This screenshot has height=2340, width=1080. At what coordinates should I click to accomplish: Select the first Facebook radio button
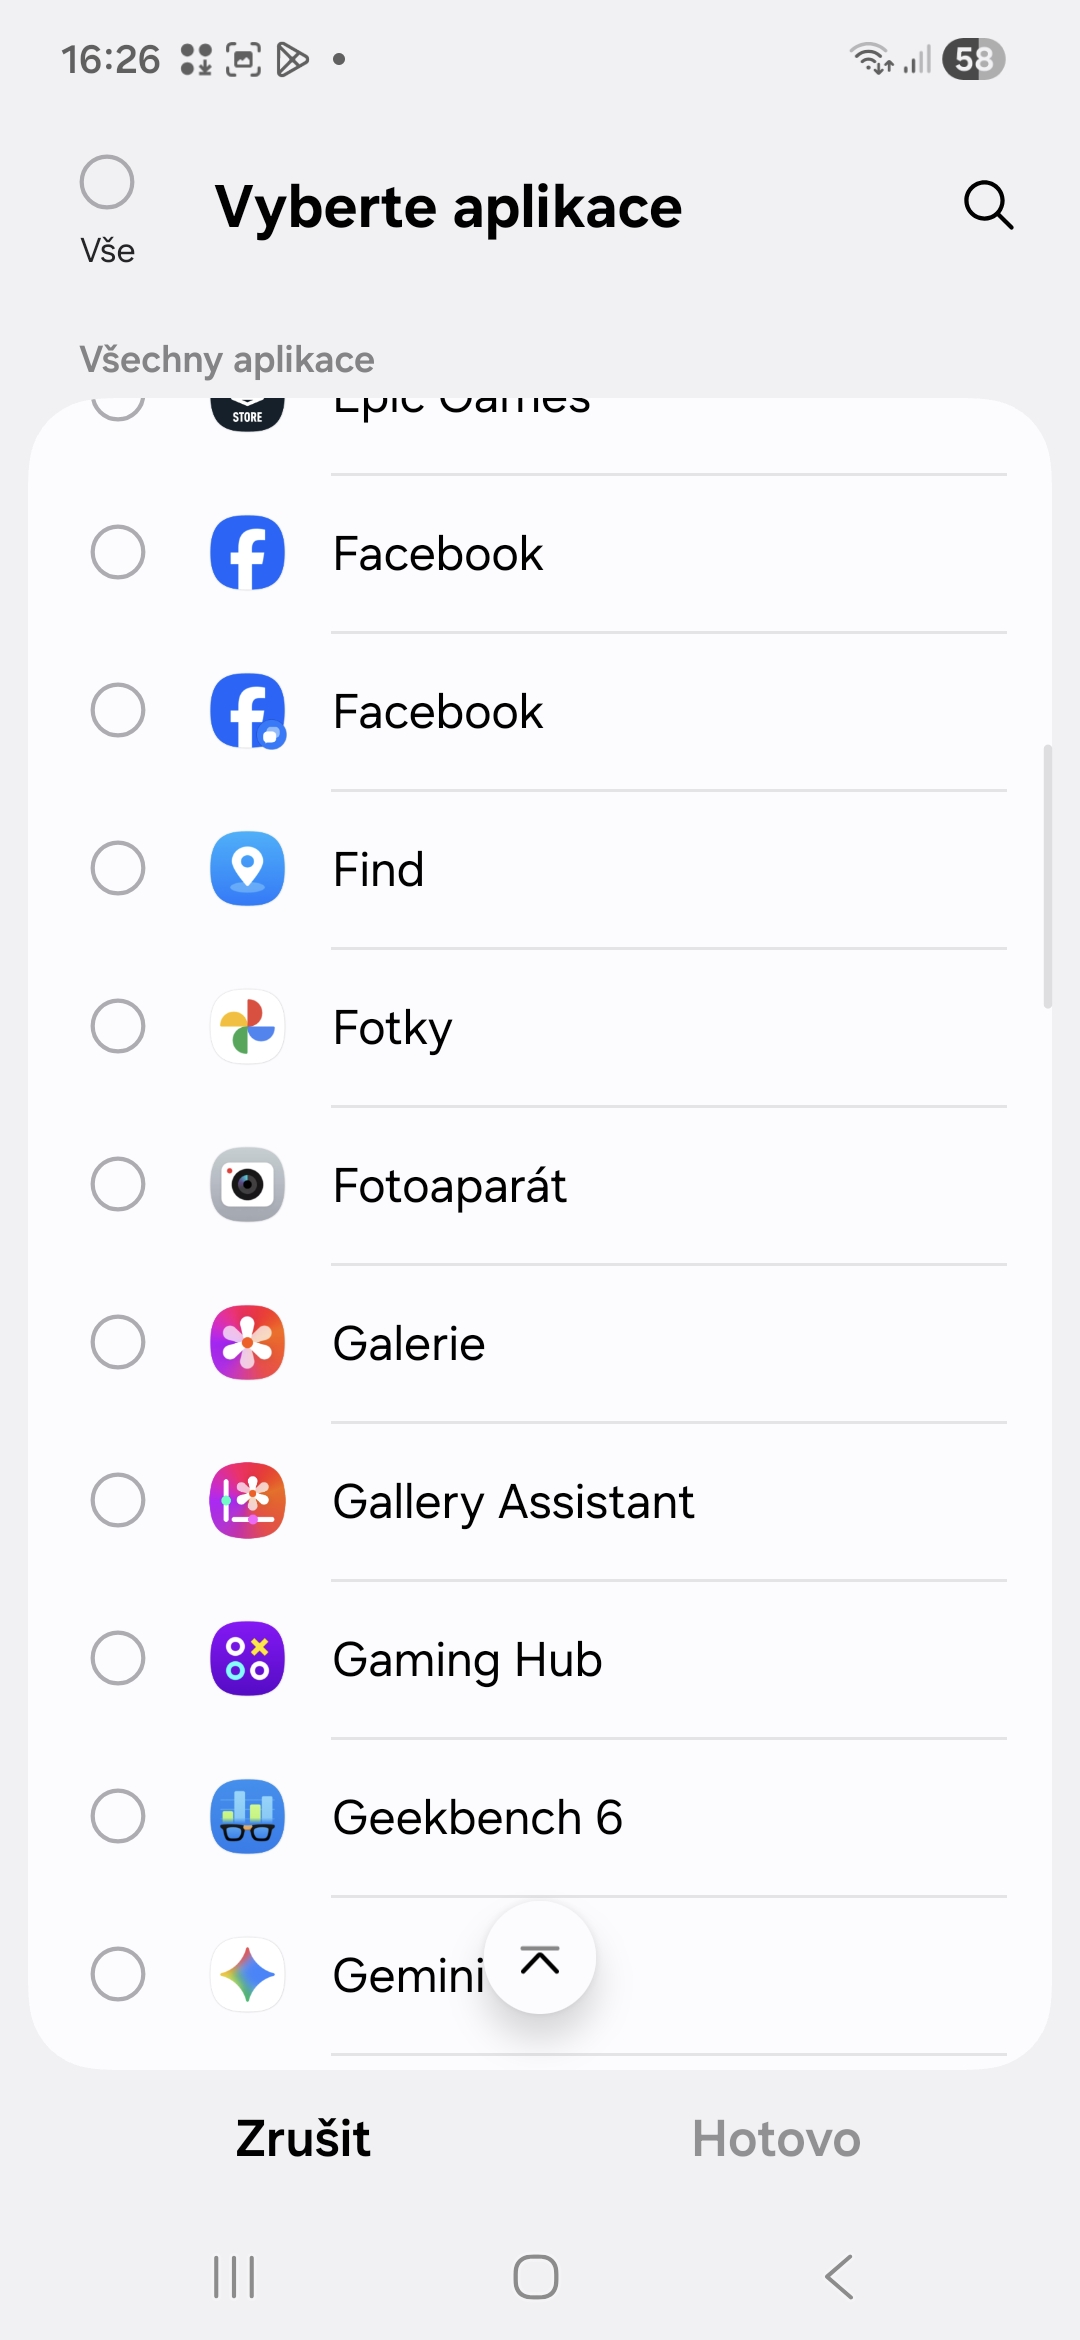coord(118,553)
